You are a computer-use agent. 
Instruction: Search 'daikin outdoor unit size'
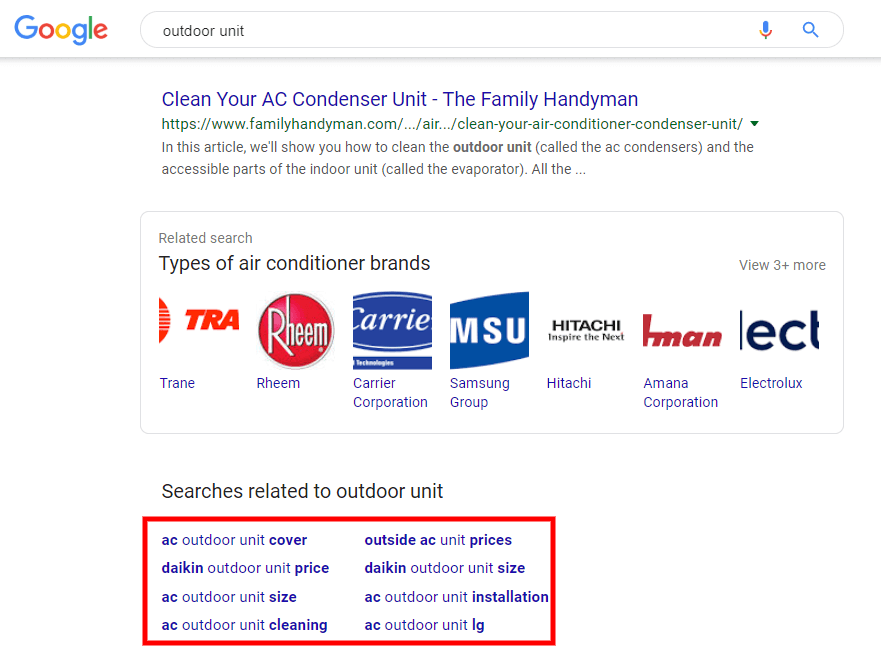(x=444, y=568)
